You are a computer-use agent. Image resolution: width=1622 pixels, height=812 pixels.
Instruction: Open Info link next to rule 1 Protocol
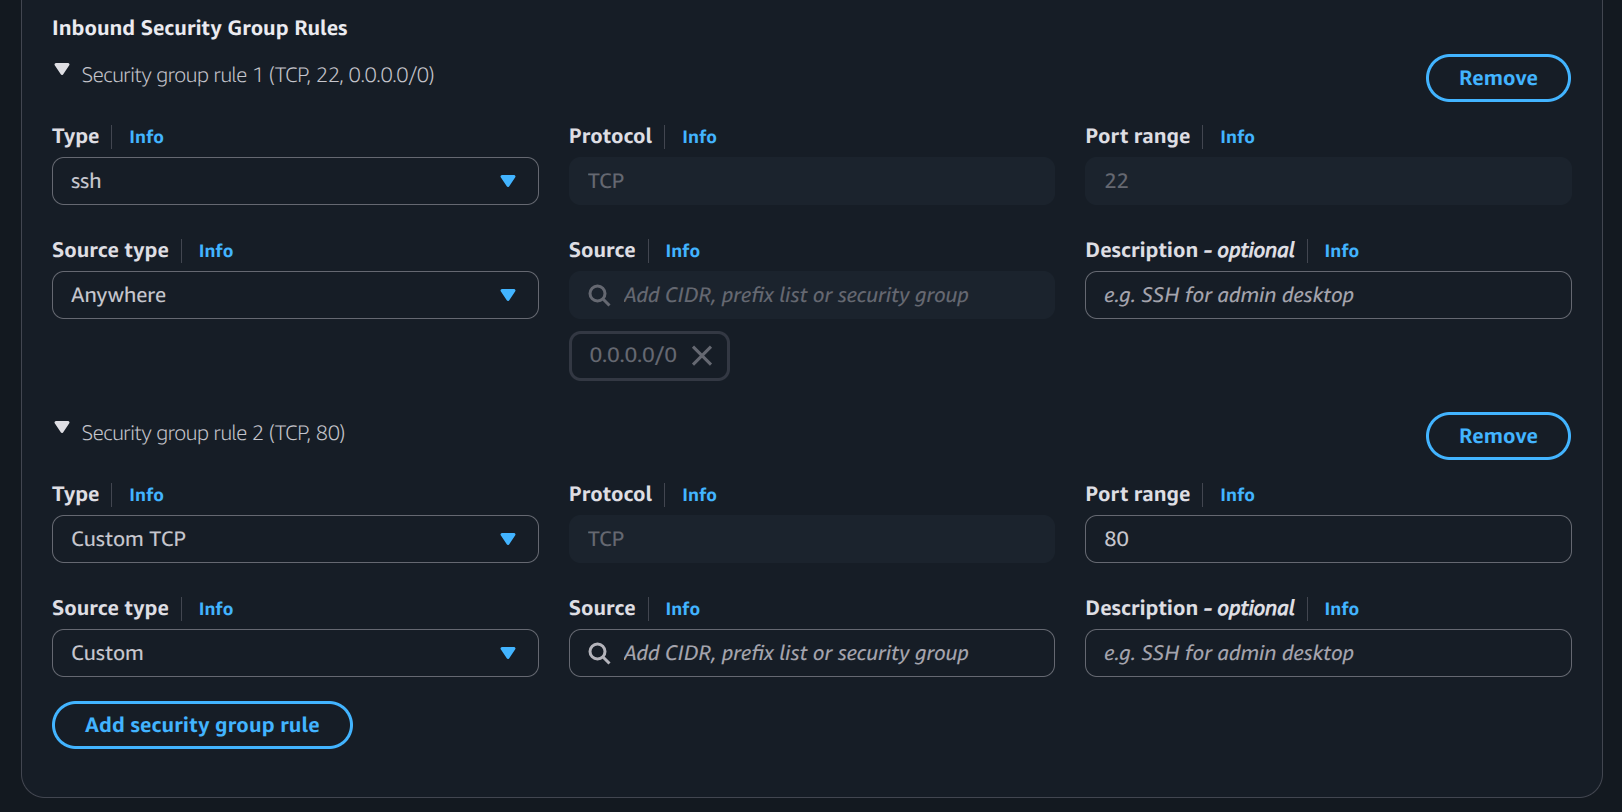click(x=699, y=137)
